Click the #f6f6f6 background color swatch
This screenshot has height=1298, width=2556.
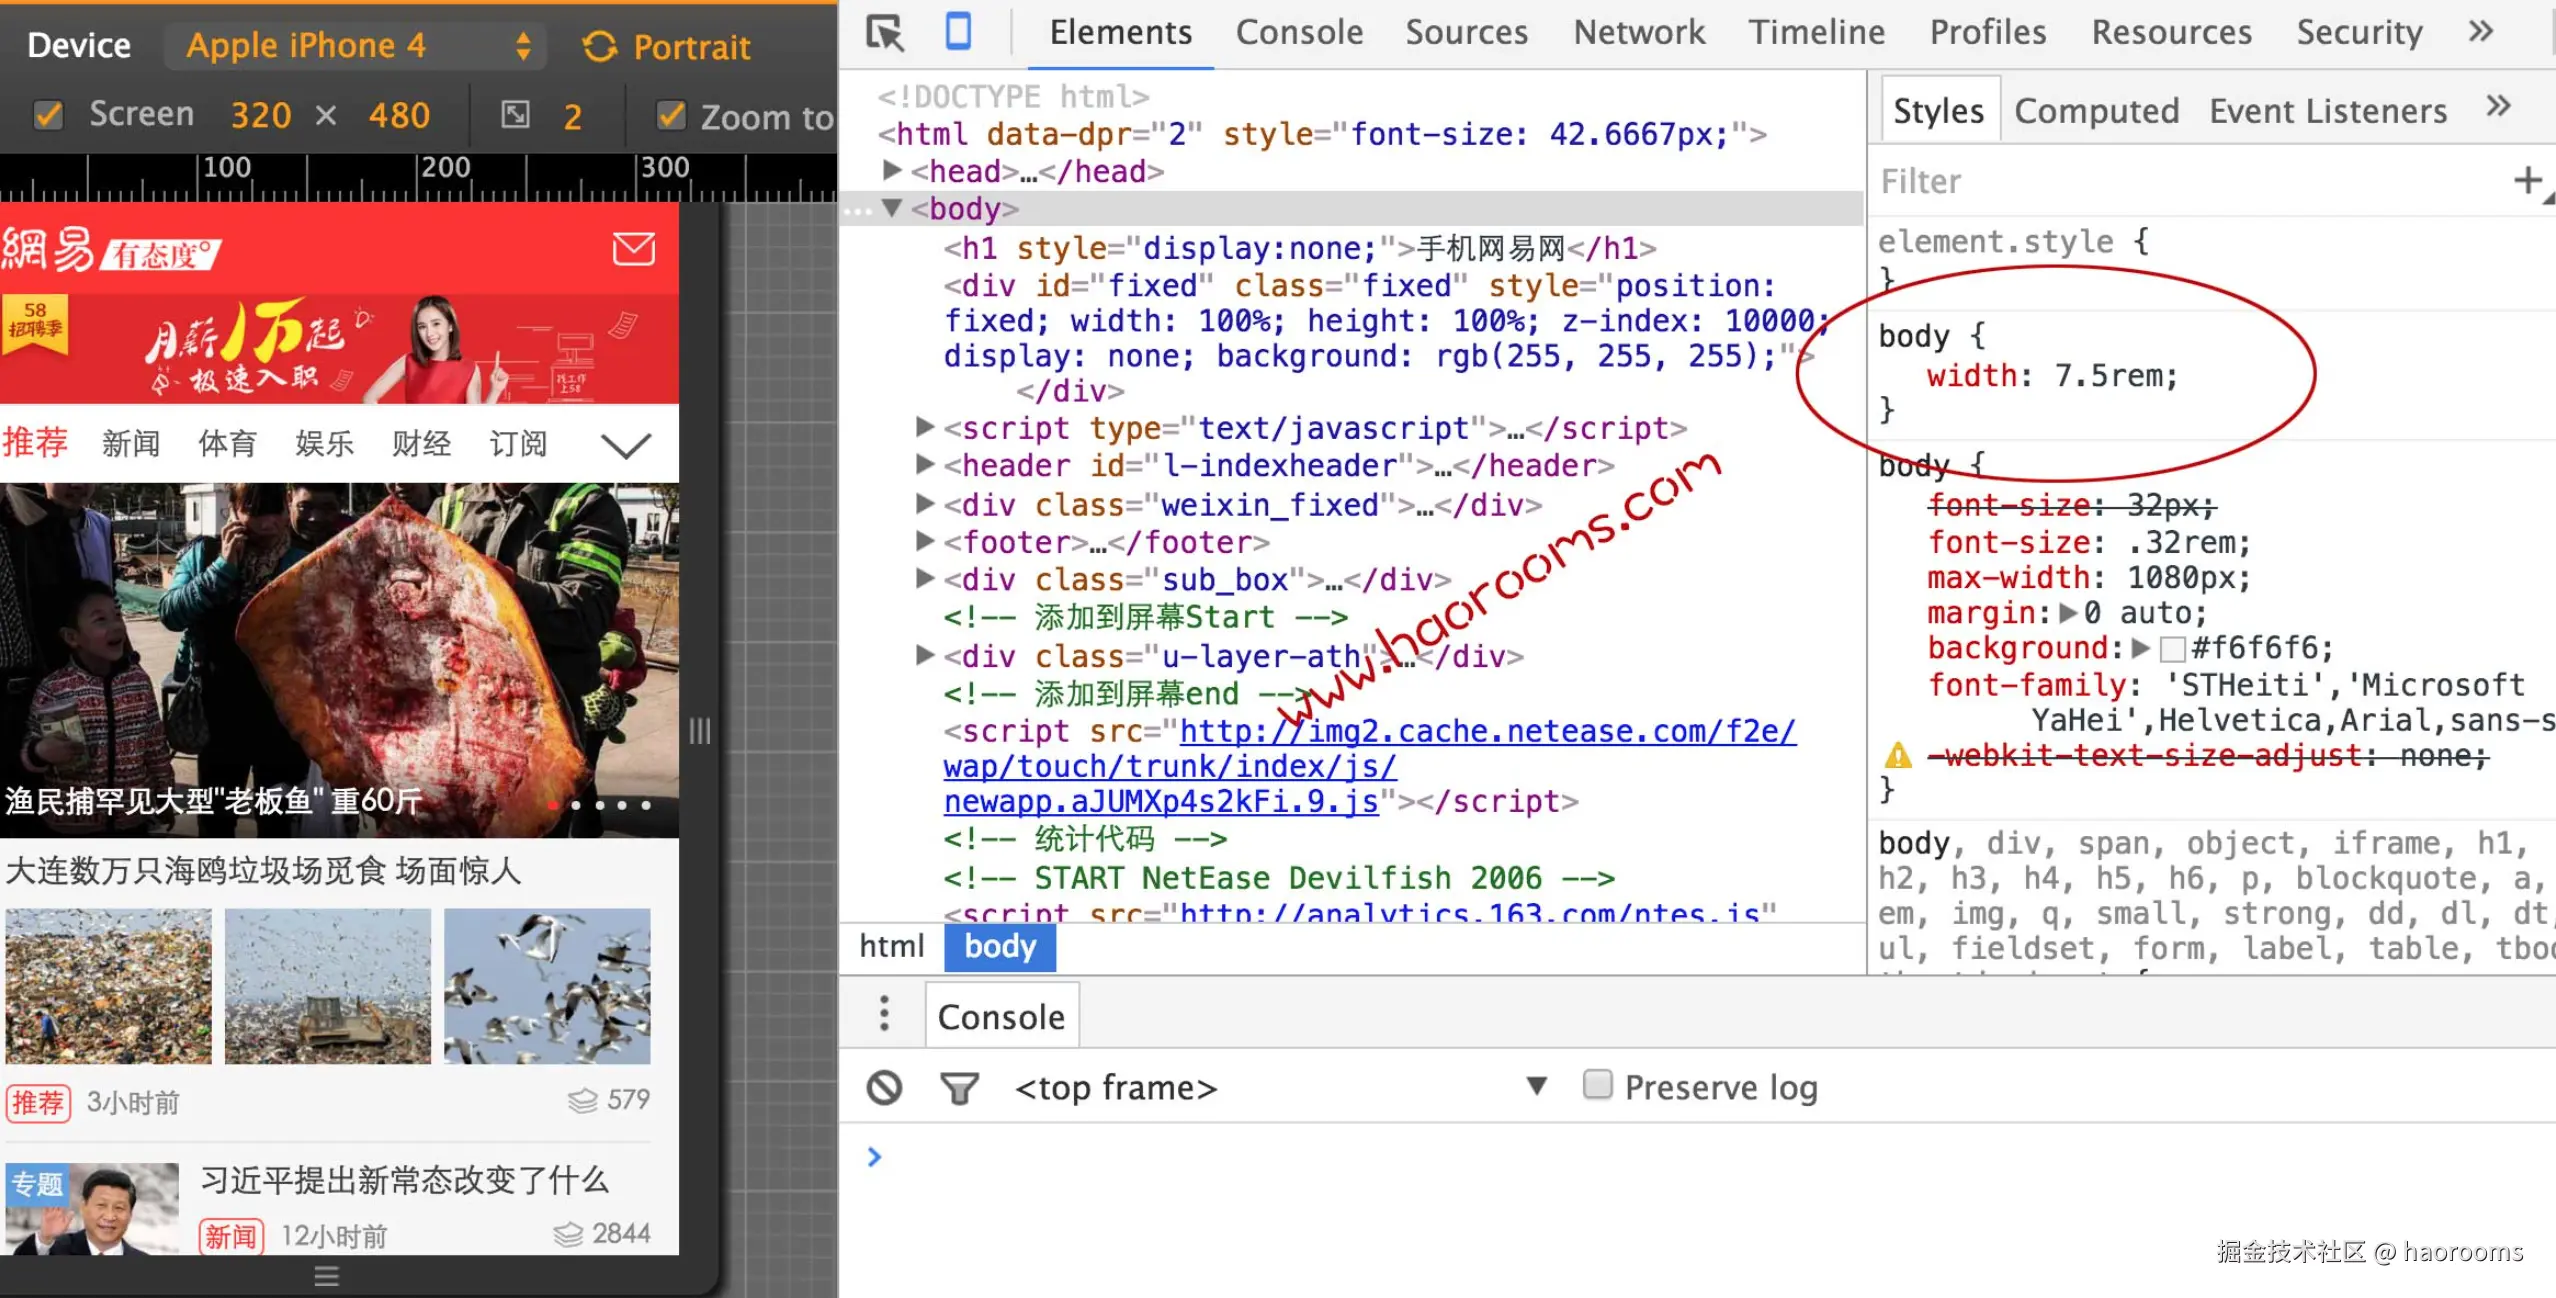tap(2172, 649)
